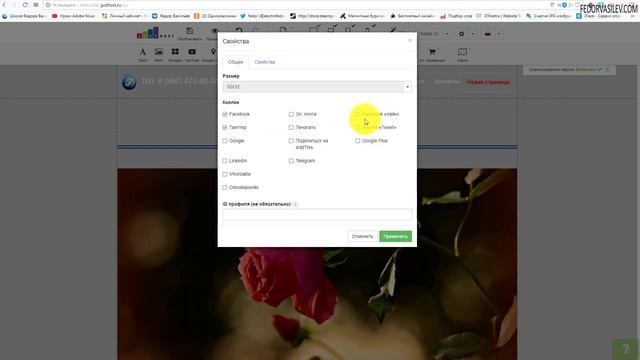Click inside the ID профиля input field
Viewport: 640px width, 360px height.
coord(317,215)
